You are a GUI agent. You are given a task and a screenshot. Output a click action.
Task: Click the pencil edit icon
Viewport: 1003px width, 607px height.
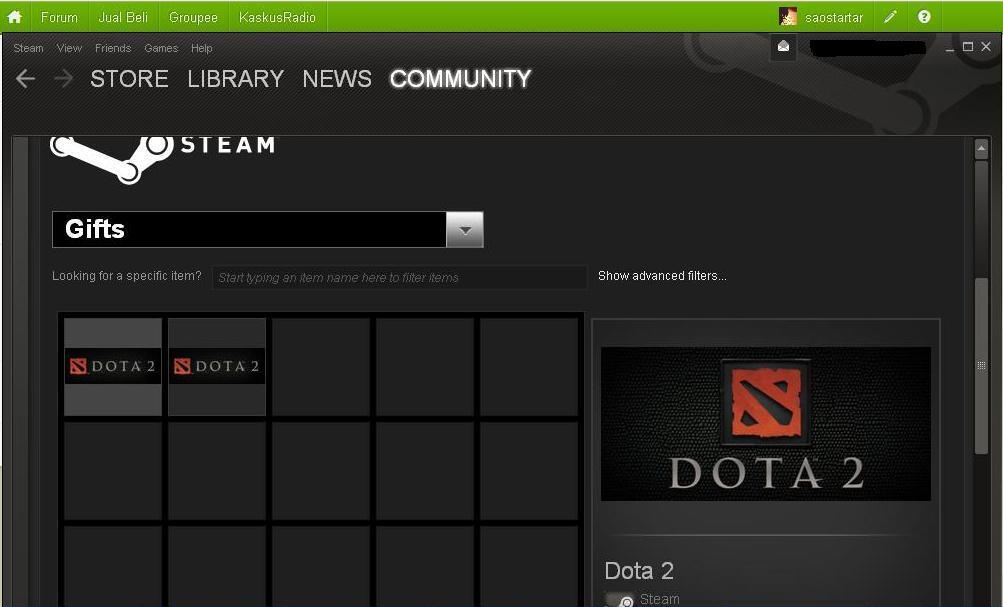[x=890, y=17]
